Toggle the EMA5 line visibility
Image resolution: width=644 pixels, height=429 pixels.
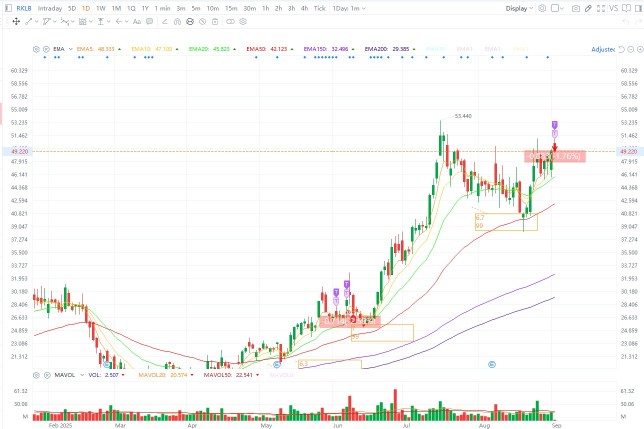tap(83, 48)
